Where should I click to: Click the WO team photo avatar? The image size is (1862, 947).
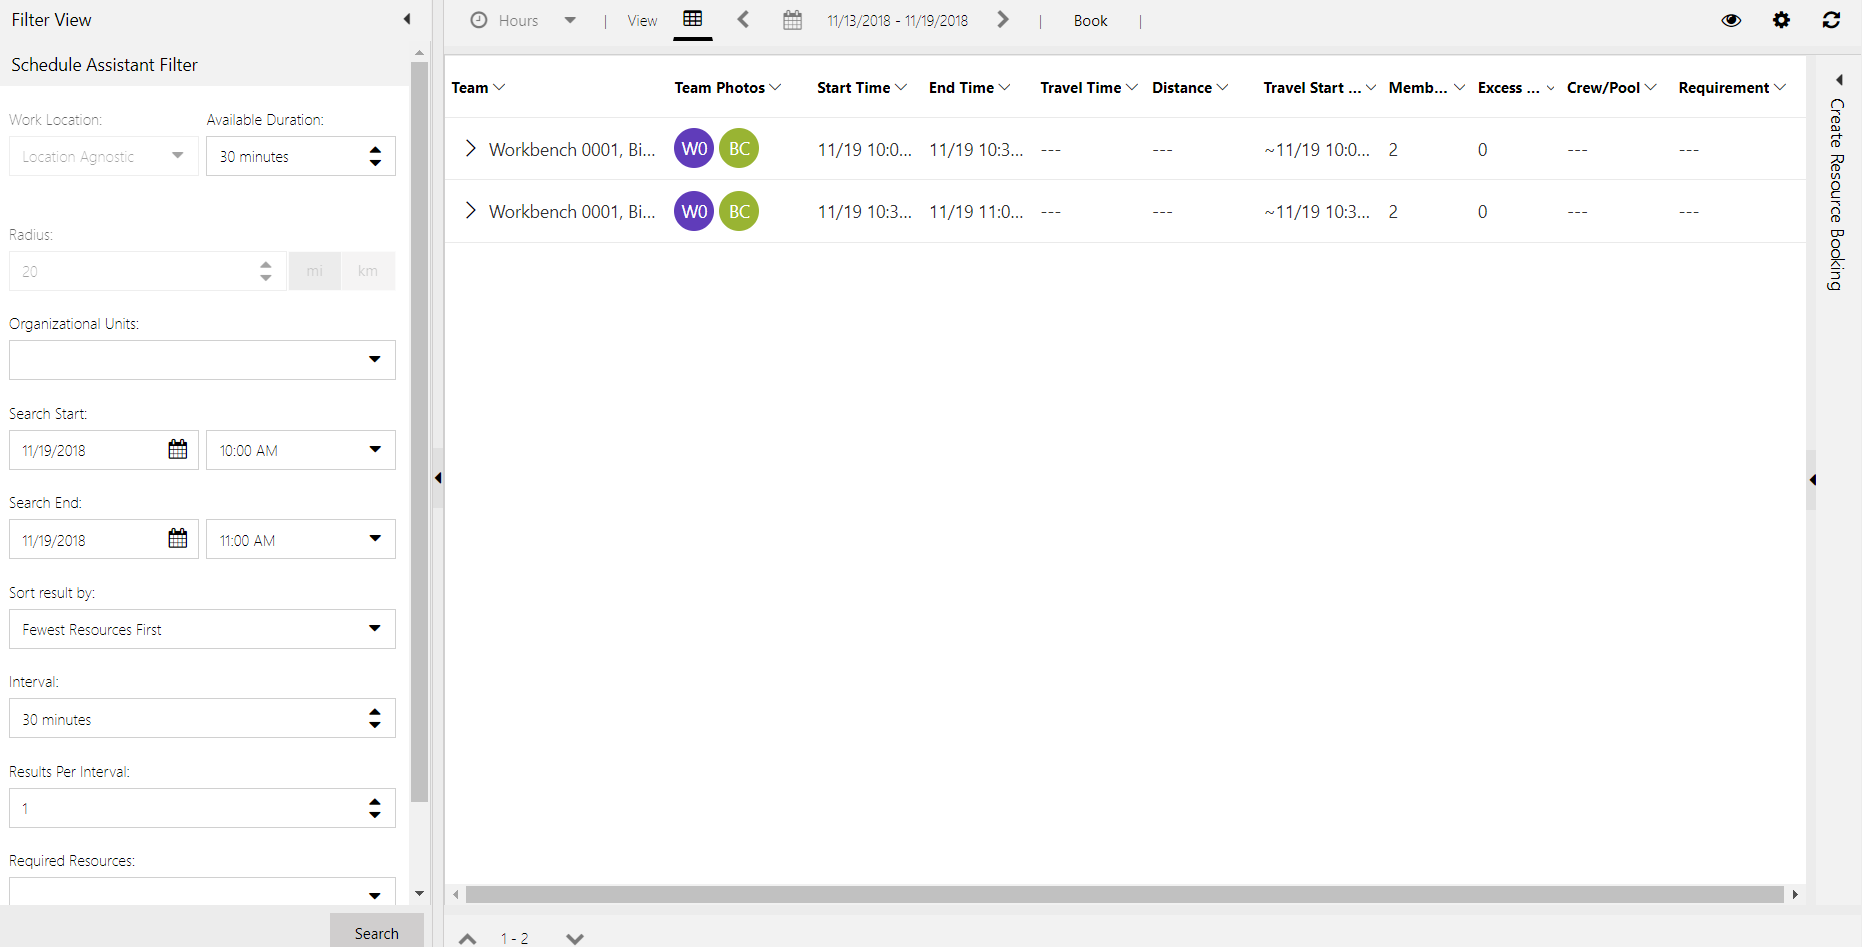pos(693,148)
